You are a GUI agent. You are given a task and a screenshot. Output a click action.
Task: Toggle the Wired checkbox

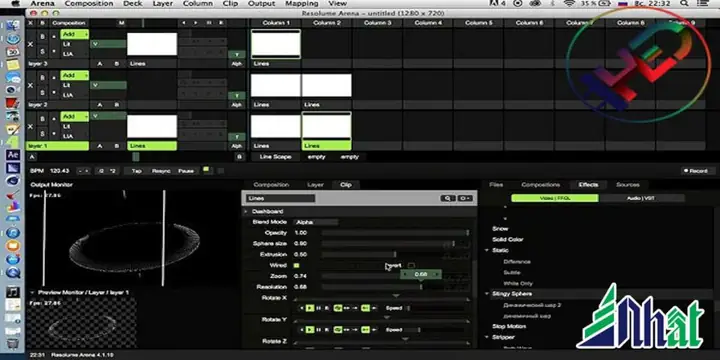pos(296,265)
